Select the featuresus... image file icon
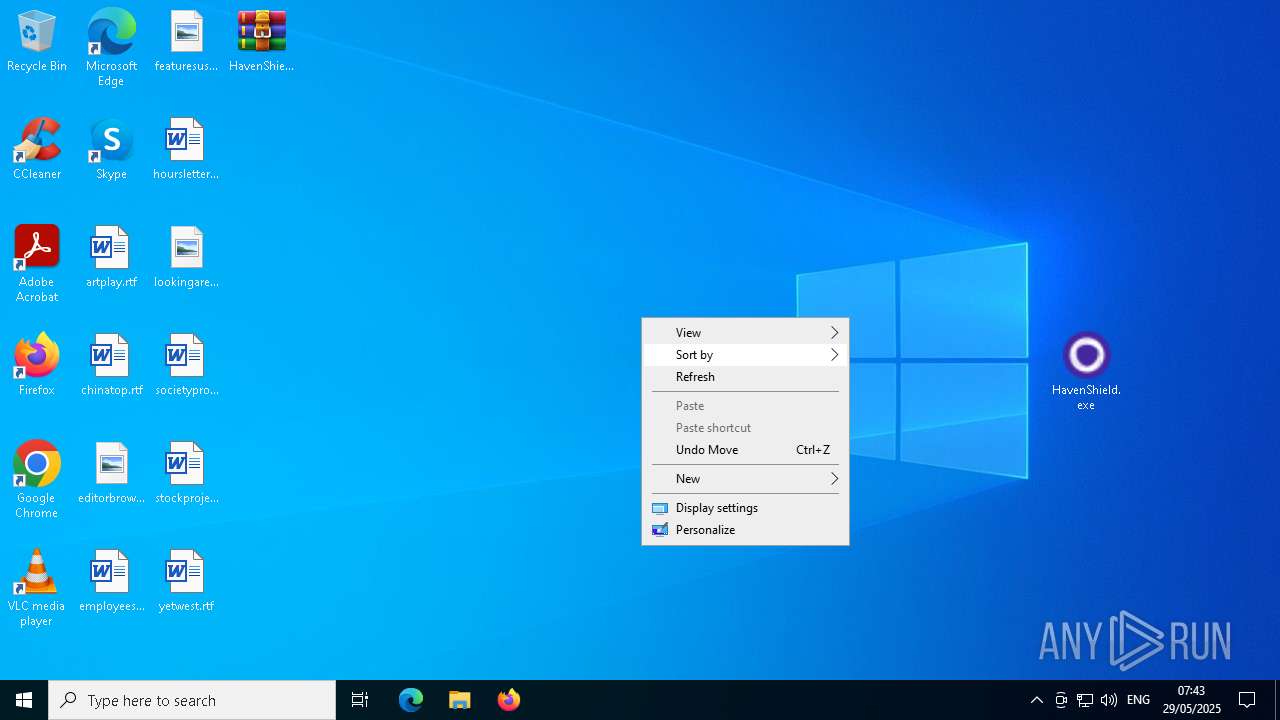Viewport: 1280px width, 720px height. 186,42
